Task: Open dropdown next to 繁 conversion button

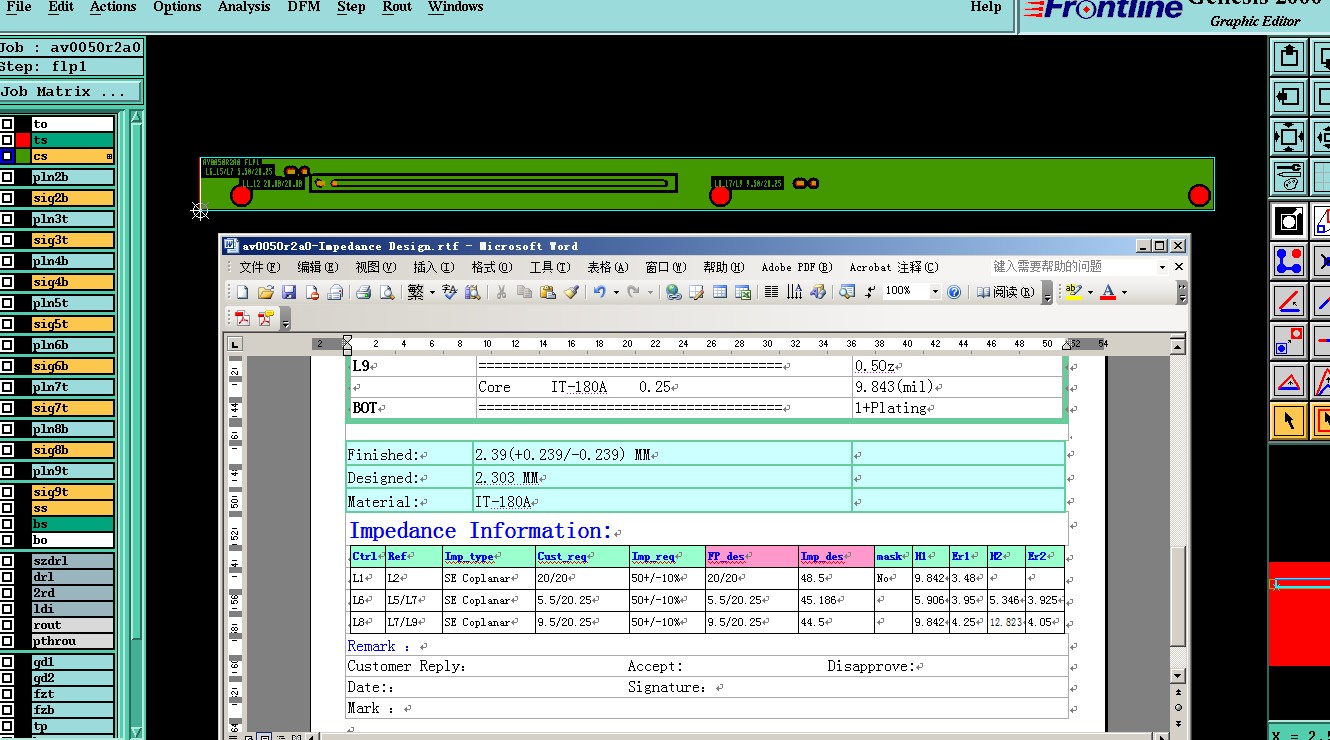Action: (x=432, y=292)
